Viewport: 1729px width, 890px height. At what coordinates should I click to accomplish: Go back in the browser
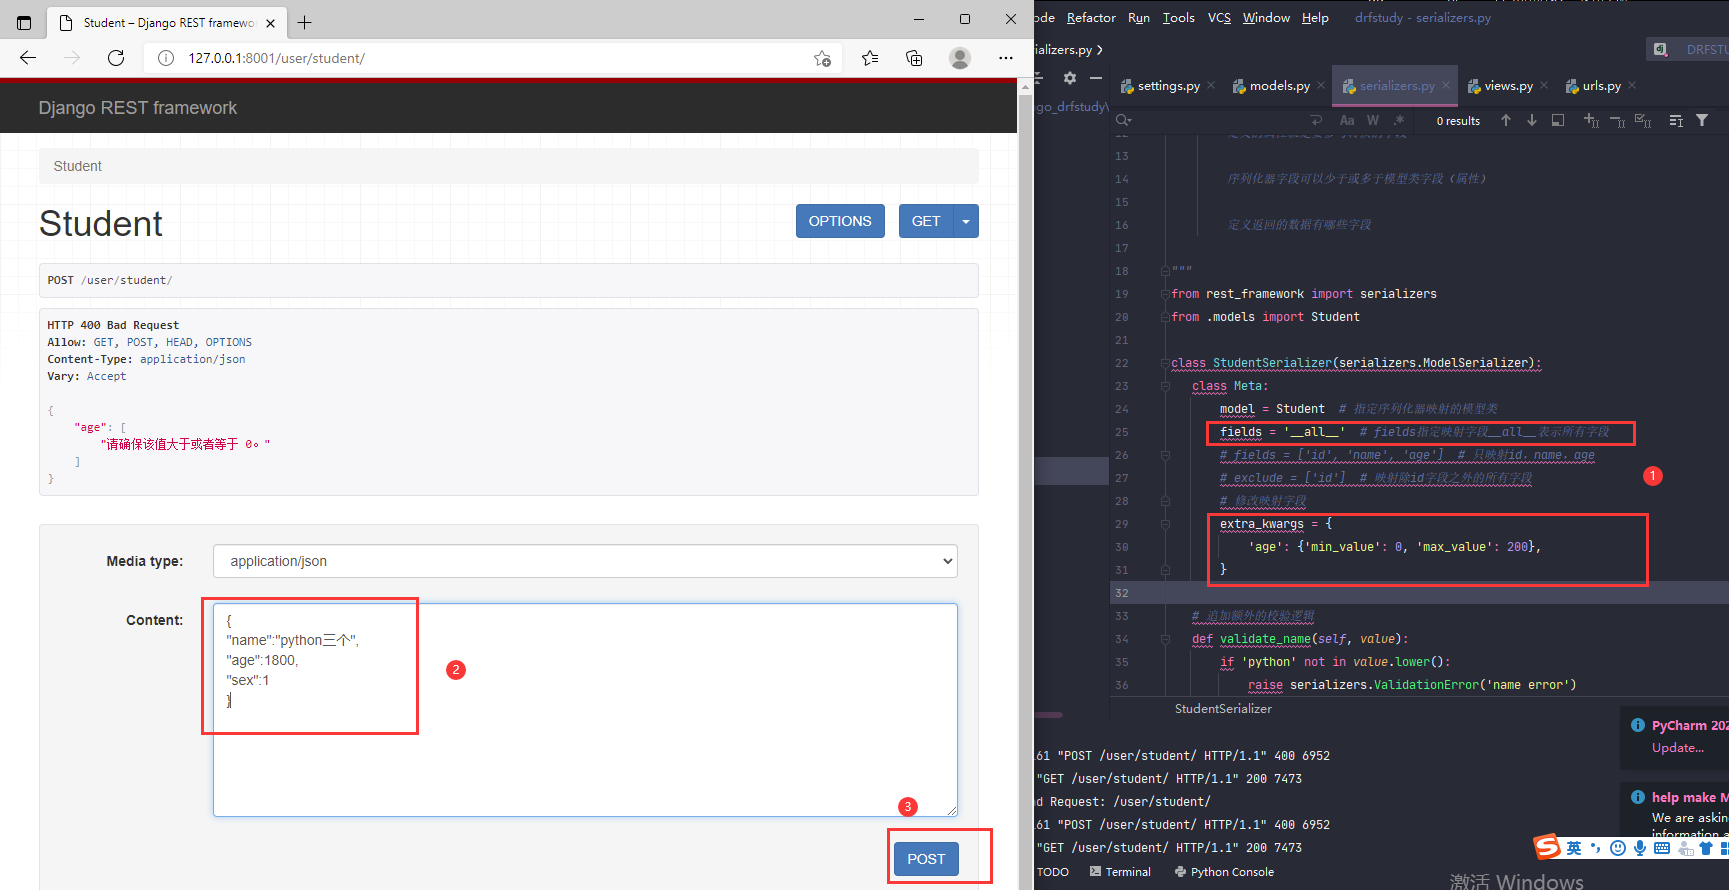pyautogui.click(x=28, y=58)
